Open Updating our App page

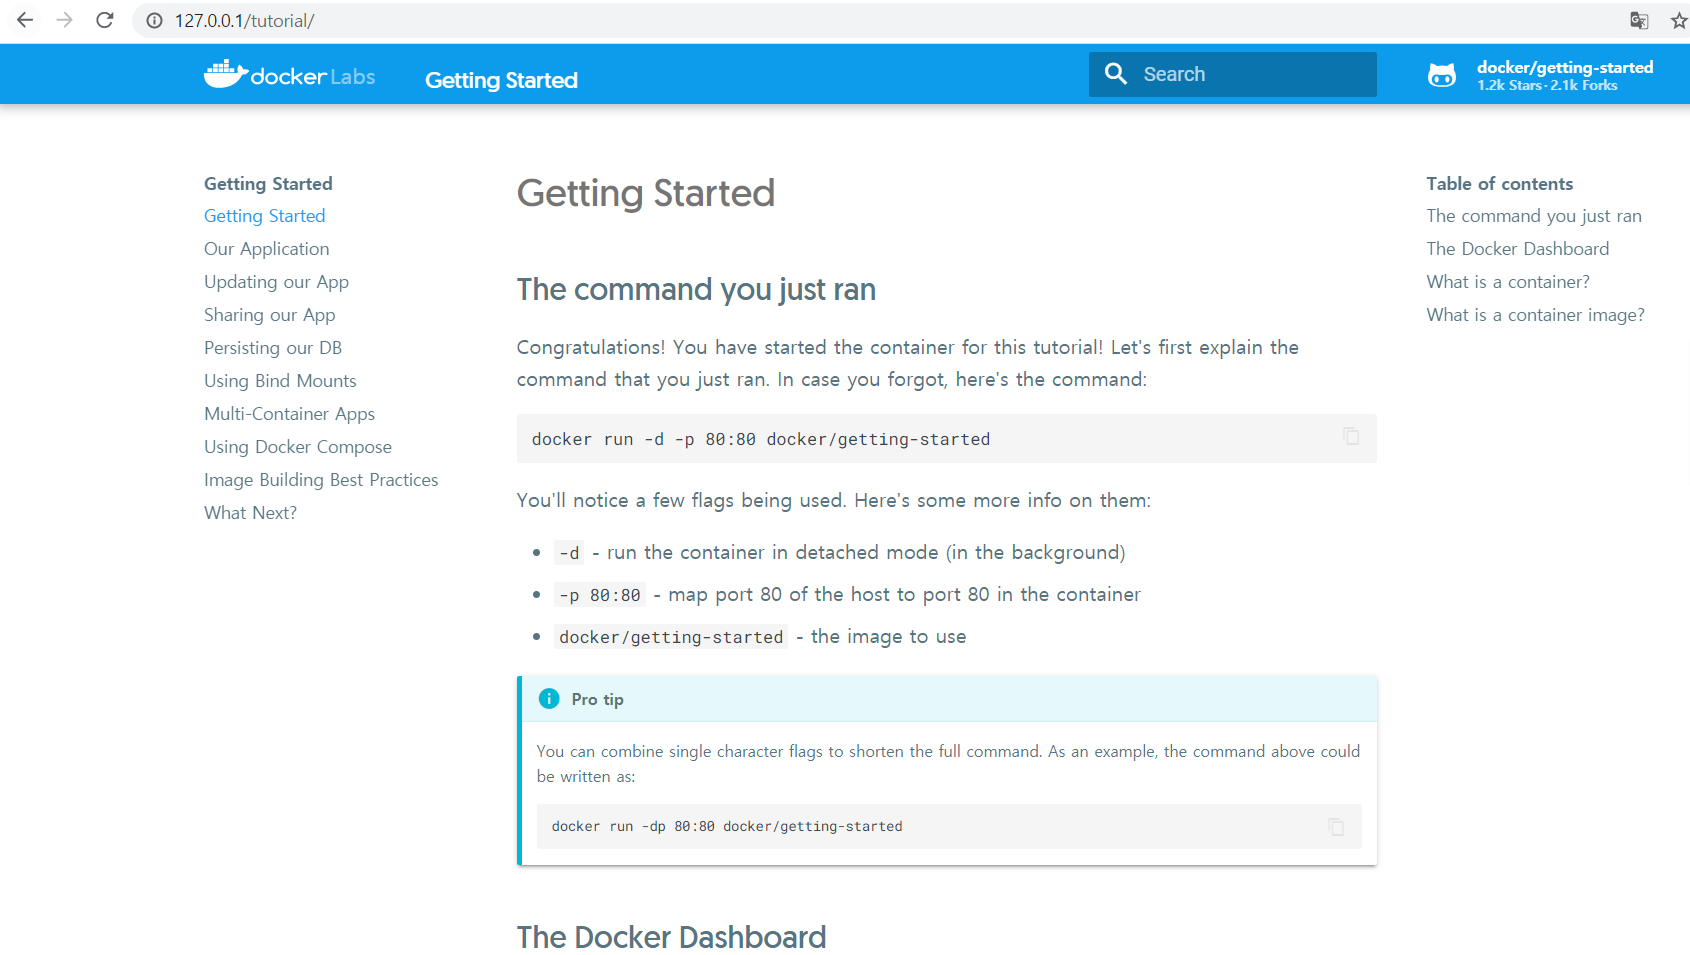pyautogui.click(x=277, y=282)
